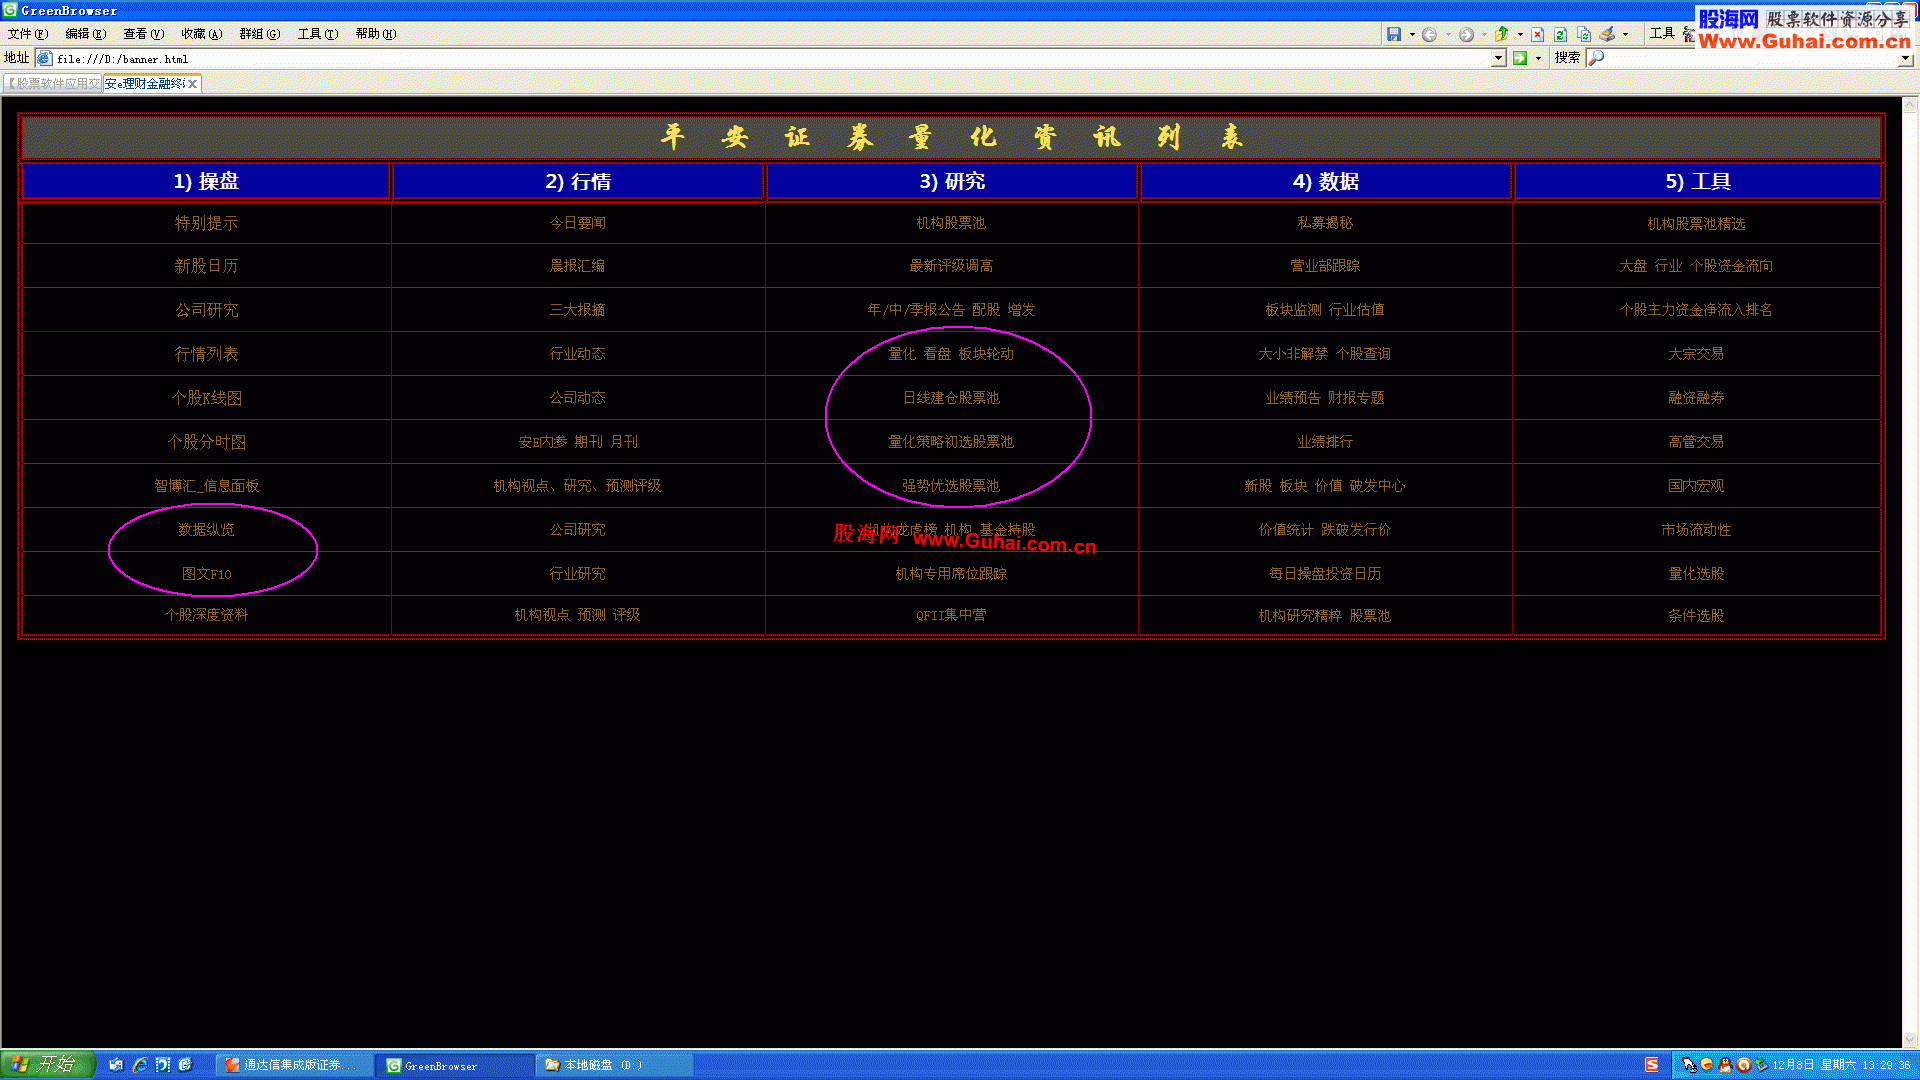Viewport: 1920px width, 1080px height.
Task: Click the Save toolbar icon
Action: [1394, 34]
